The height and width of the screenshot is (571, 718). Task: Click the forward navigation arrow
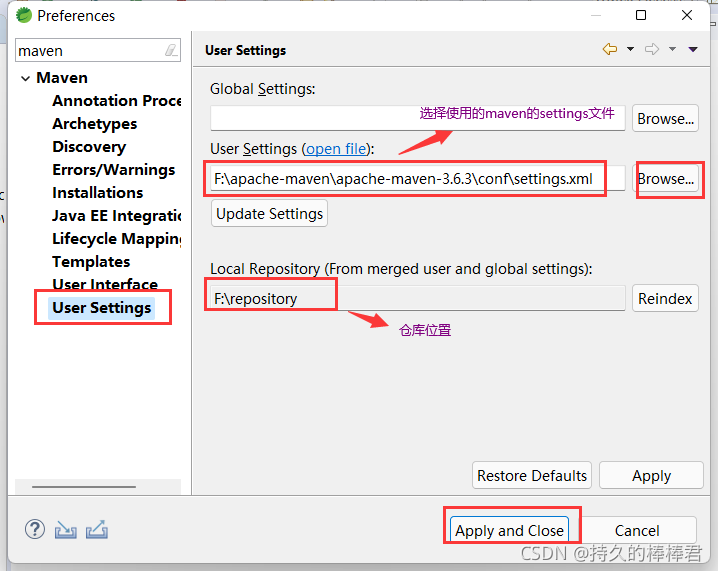(652, 49)
